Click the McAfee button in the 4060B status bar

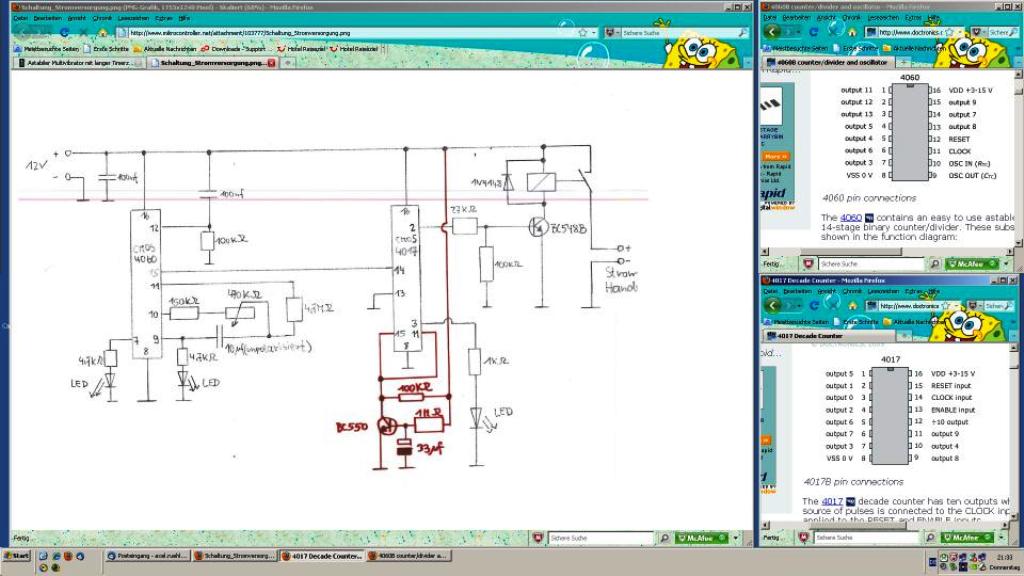(972, 264)
